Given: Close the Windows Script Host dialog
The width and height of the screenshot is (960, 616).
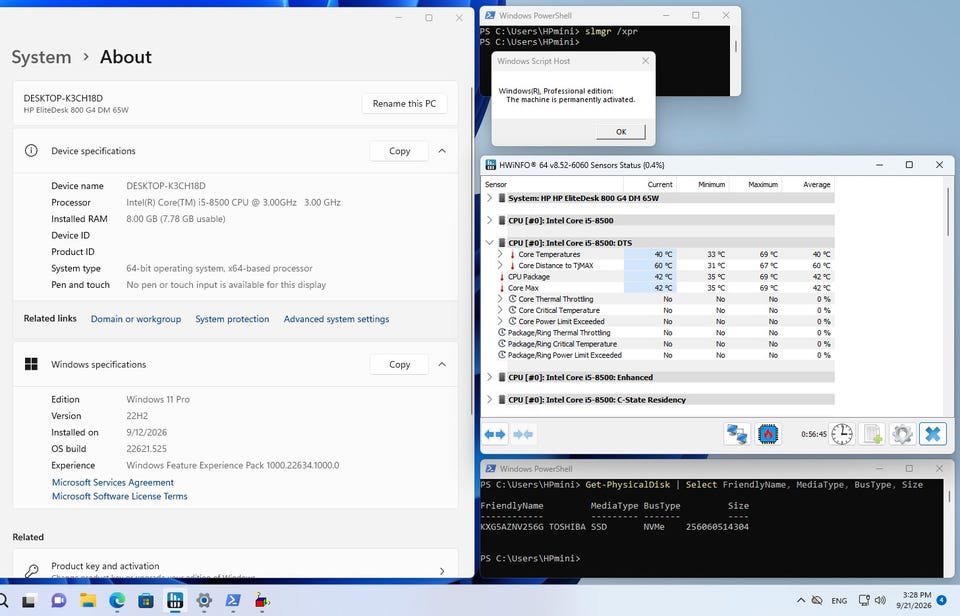Looking at the screenshot, I should pos(645,61).
